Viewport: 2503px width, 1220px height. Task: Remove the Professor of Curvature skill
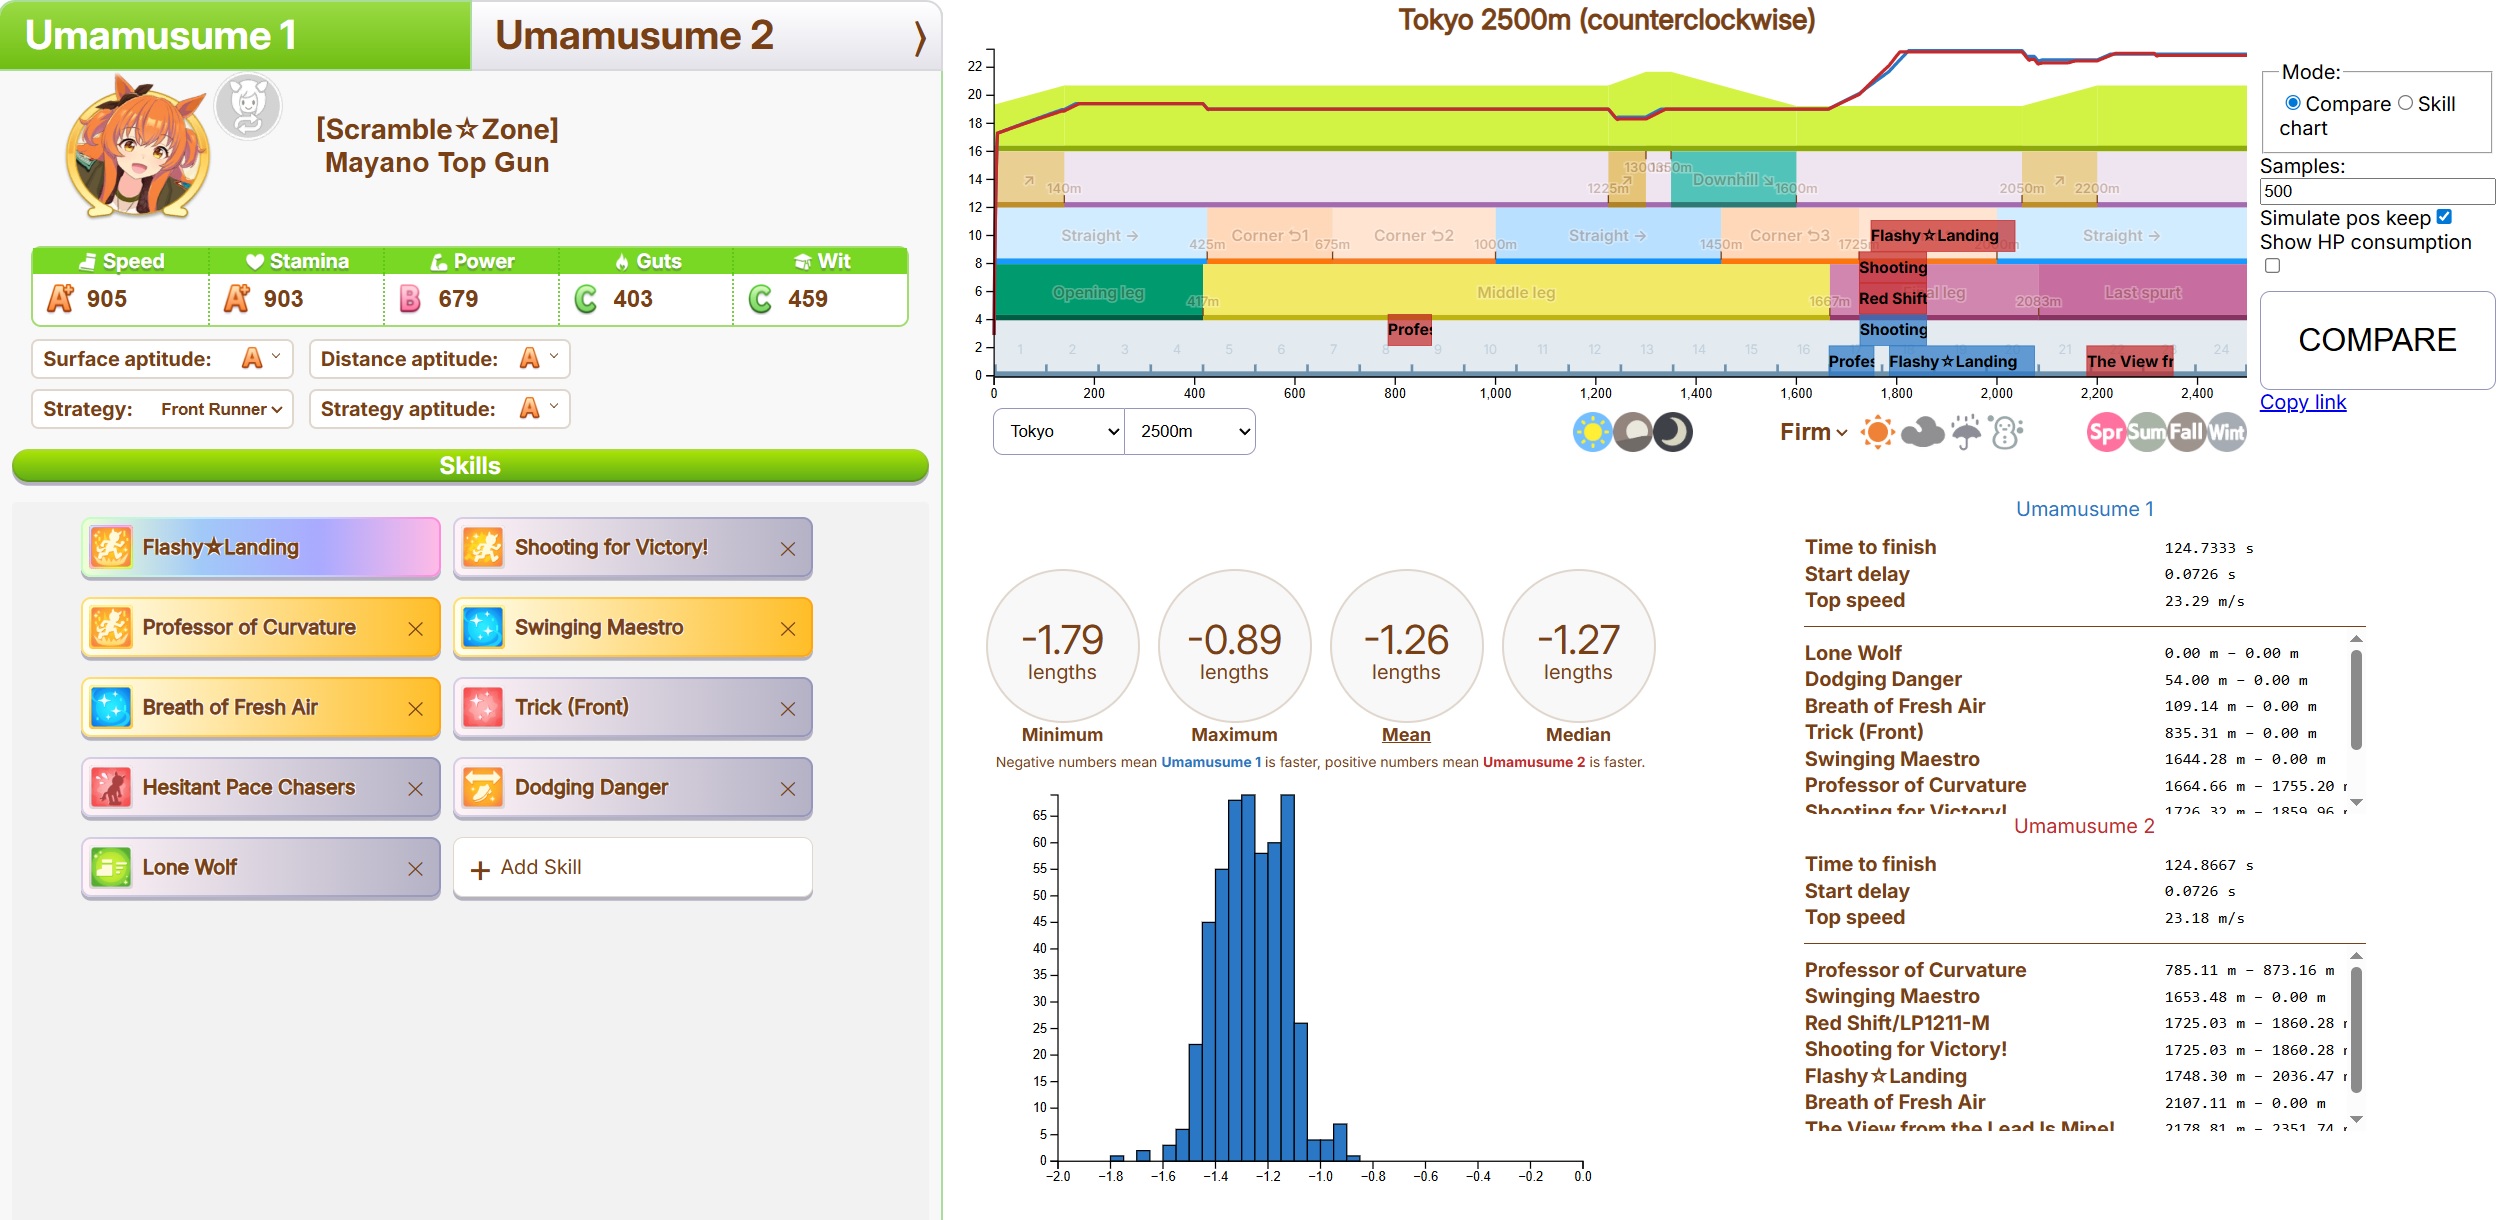[x=416, y=629]
